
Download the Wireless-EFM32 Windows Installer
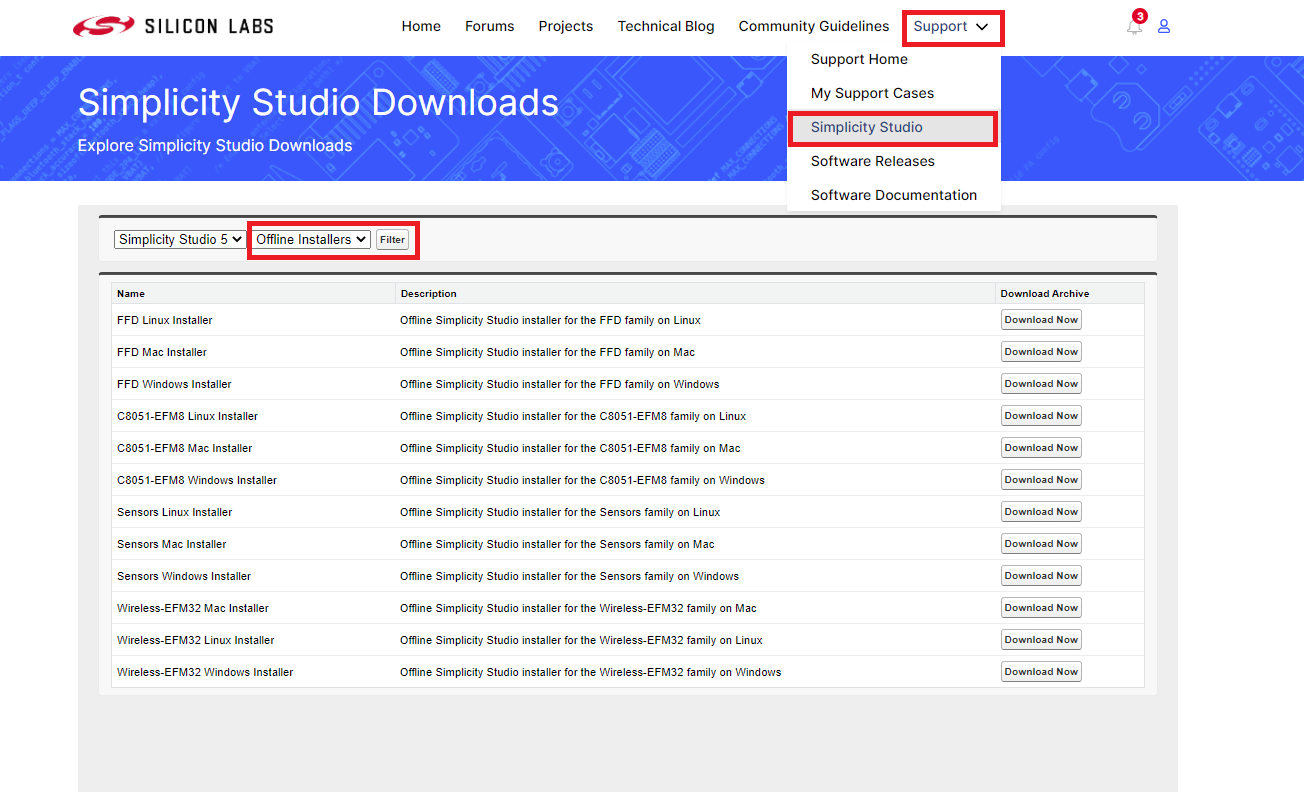click(x=1041, y=672)
